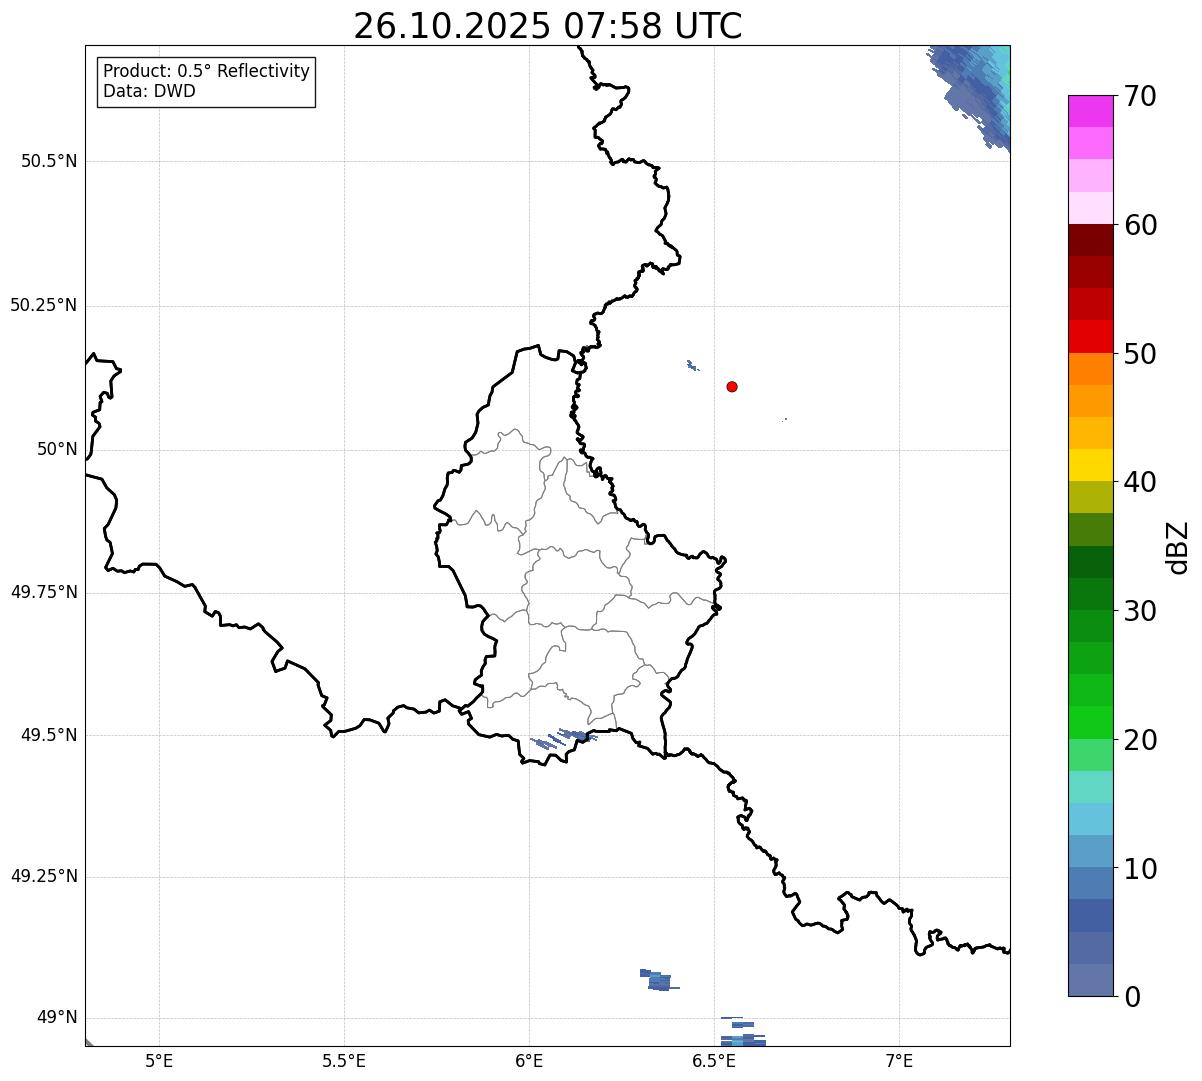Screen dimensions: 1202x1081
Task: Click the plot title 26.10.2025 07:58 UTC
Action: point(548,25)
